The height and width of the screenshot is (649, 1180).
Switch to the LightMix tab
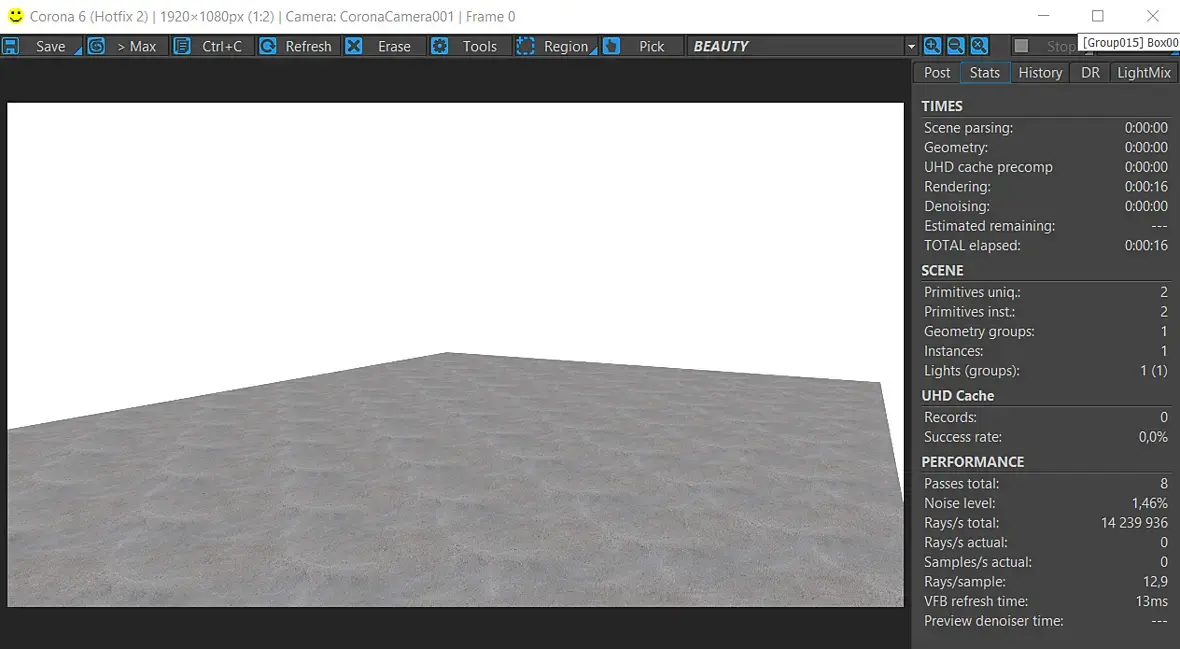coord(1144,72)
